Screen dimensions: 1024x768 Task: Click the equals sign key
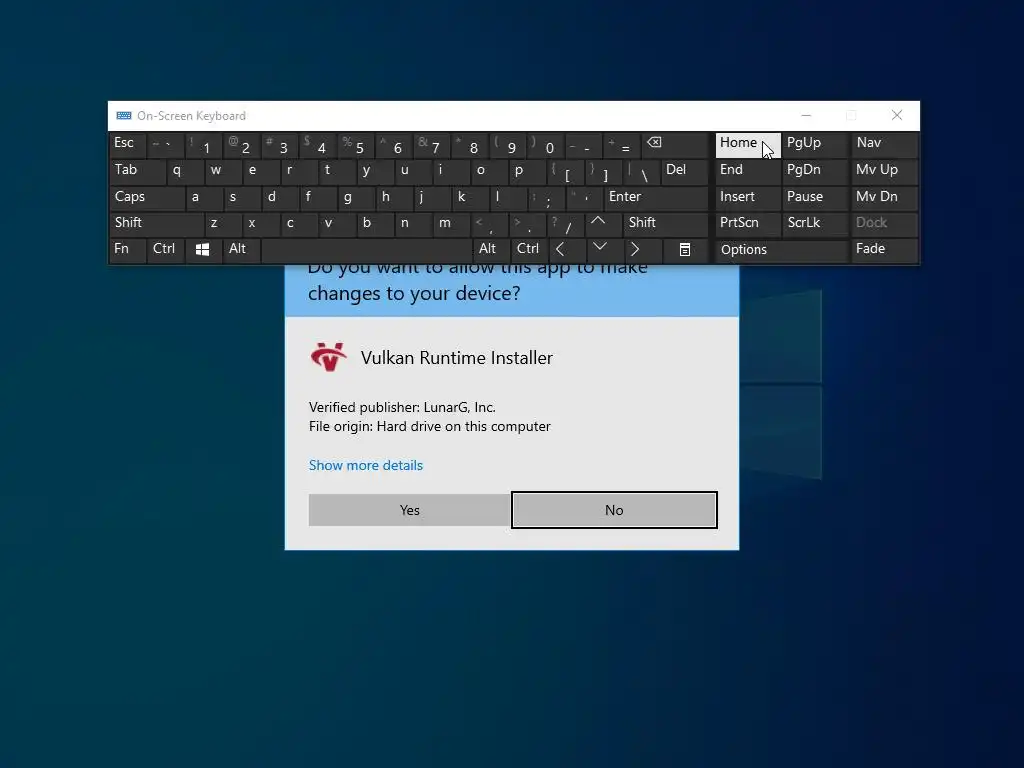621,144
